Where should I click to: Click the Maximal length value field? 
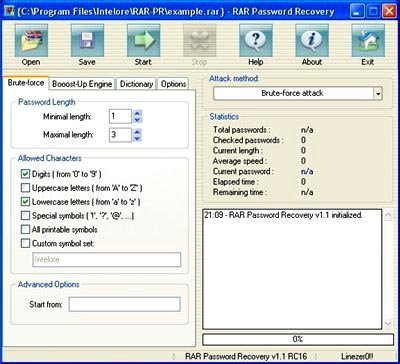pos(120,135)
